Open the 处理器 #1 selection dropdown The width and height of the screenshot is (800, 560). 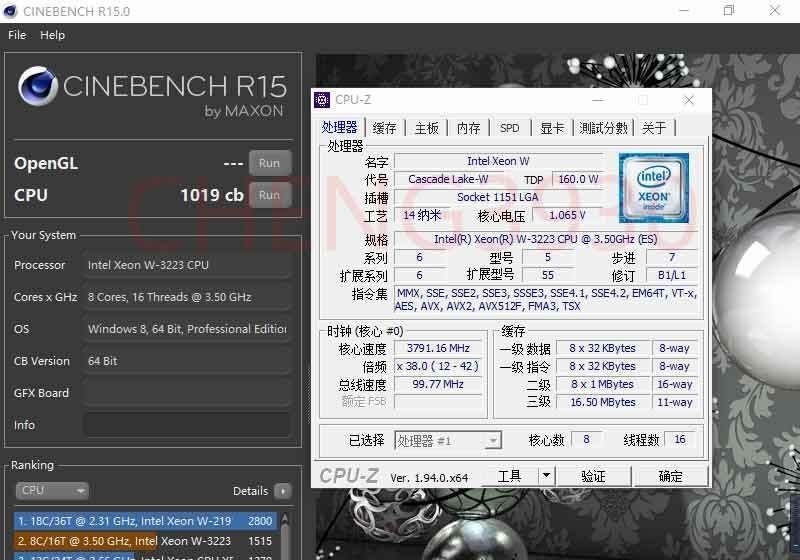pos(448,441)
